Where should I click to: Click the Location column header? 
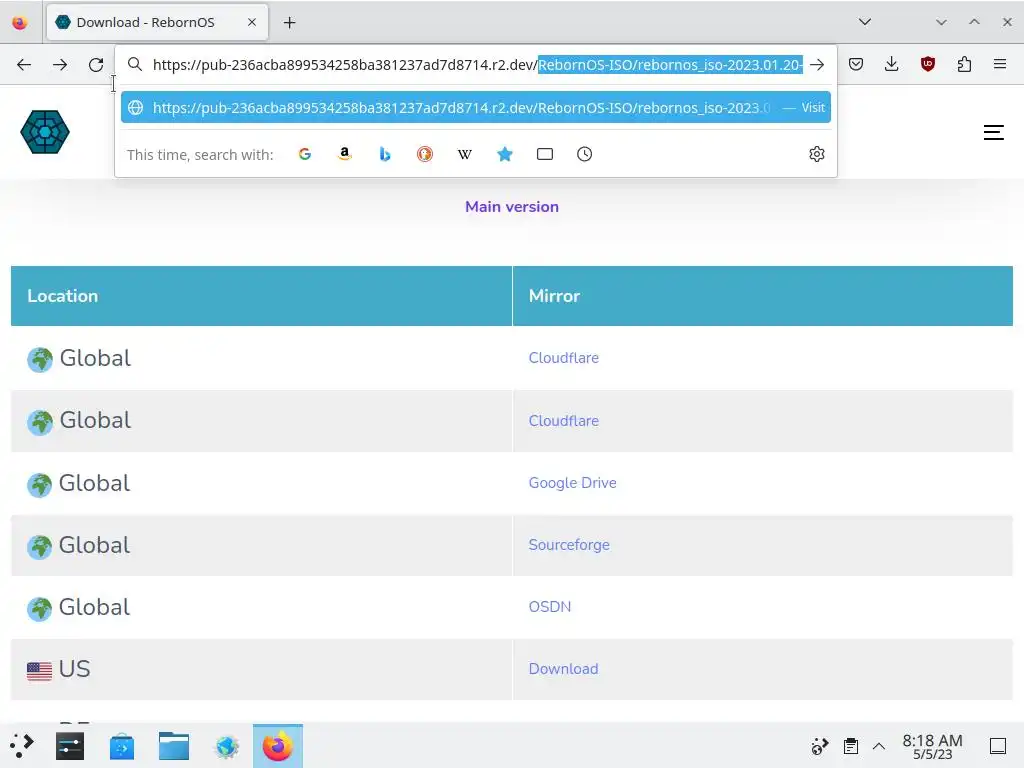pos(261,296)
